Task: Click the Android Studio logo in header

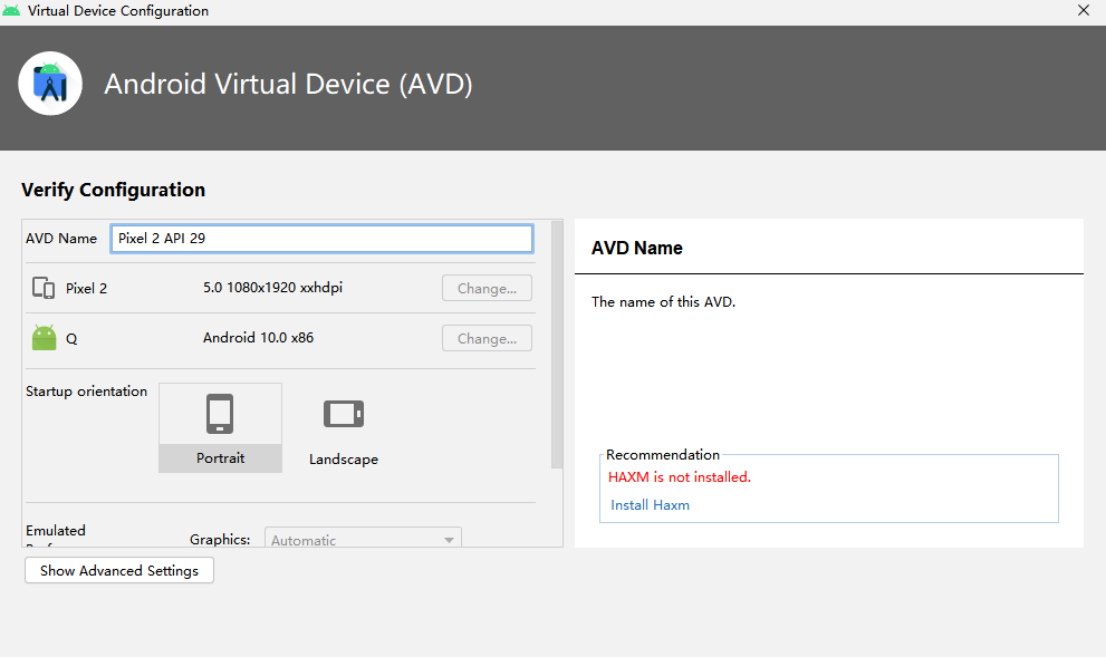Action: 50,83
